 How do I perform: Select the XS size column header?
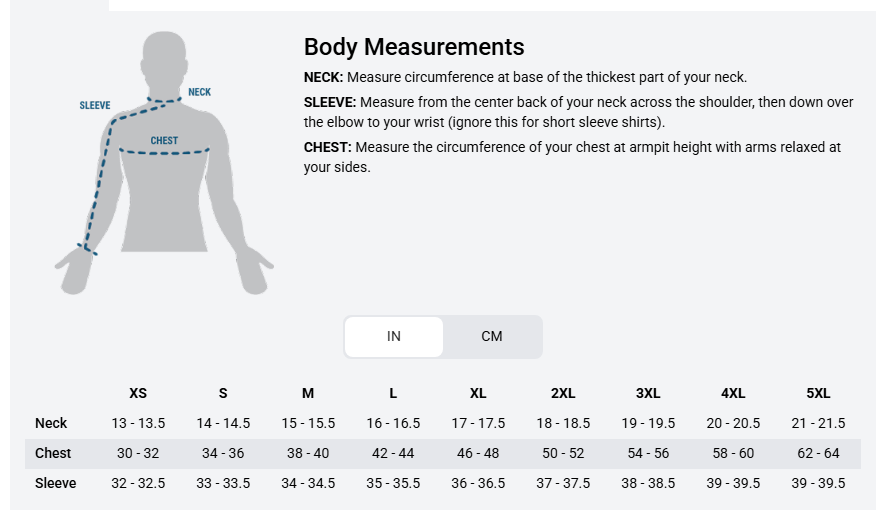[138, 393]
